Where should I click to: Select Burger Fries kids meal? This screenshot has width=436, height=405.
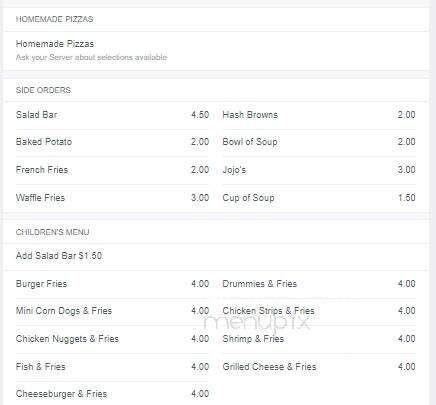point(112,284)
